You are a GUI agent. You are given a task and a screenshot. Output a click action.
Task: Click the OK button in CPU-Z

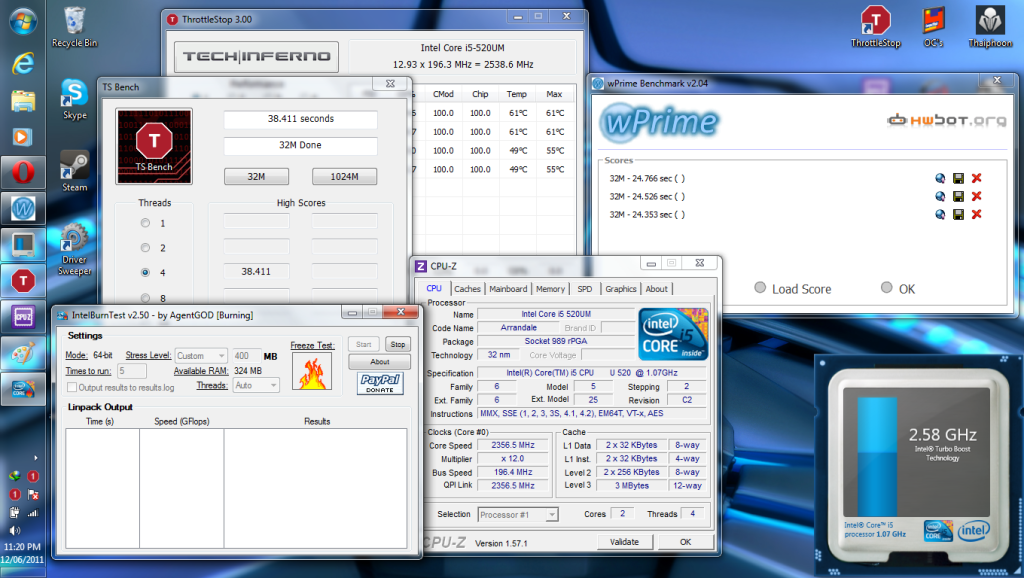[x=685, y=542]
